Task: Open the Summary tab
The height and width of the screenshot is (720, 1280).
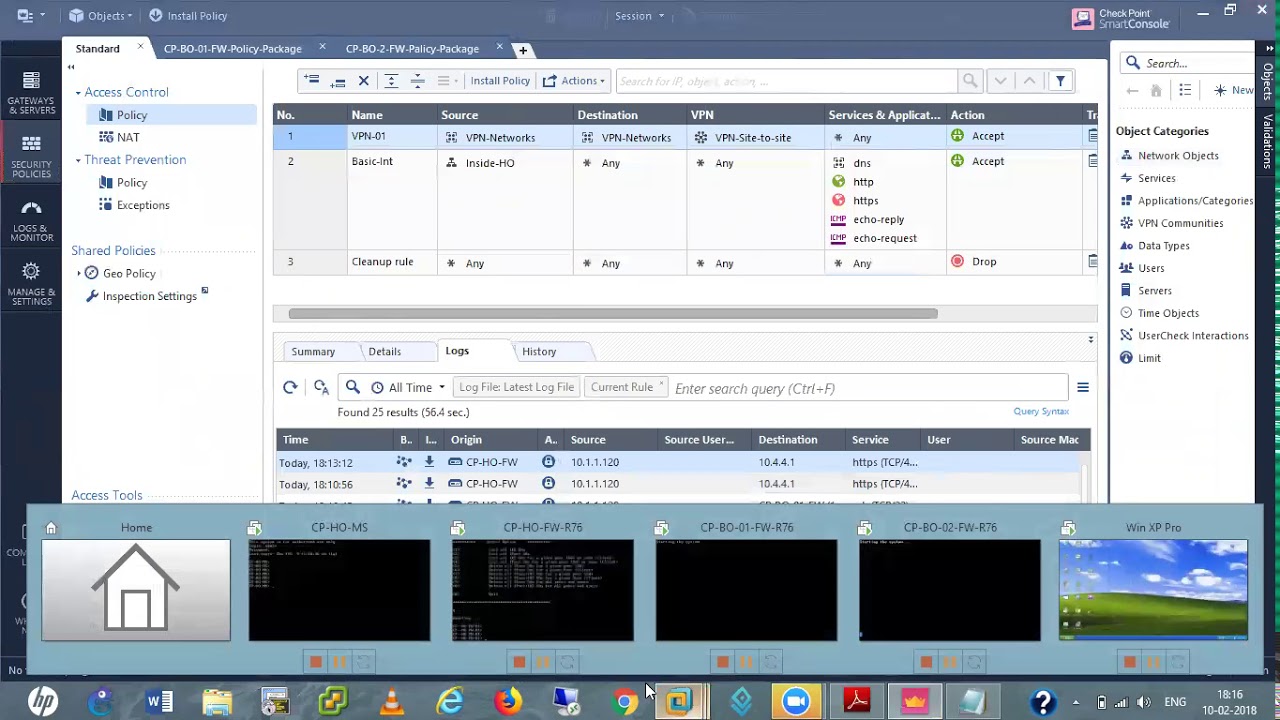Action: [313, 352]
